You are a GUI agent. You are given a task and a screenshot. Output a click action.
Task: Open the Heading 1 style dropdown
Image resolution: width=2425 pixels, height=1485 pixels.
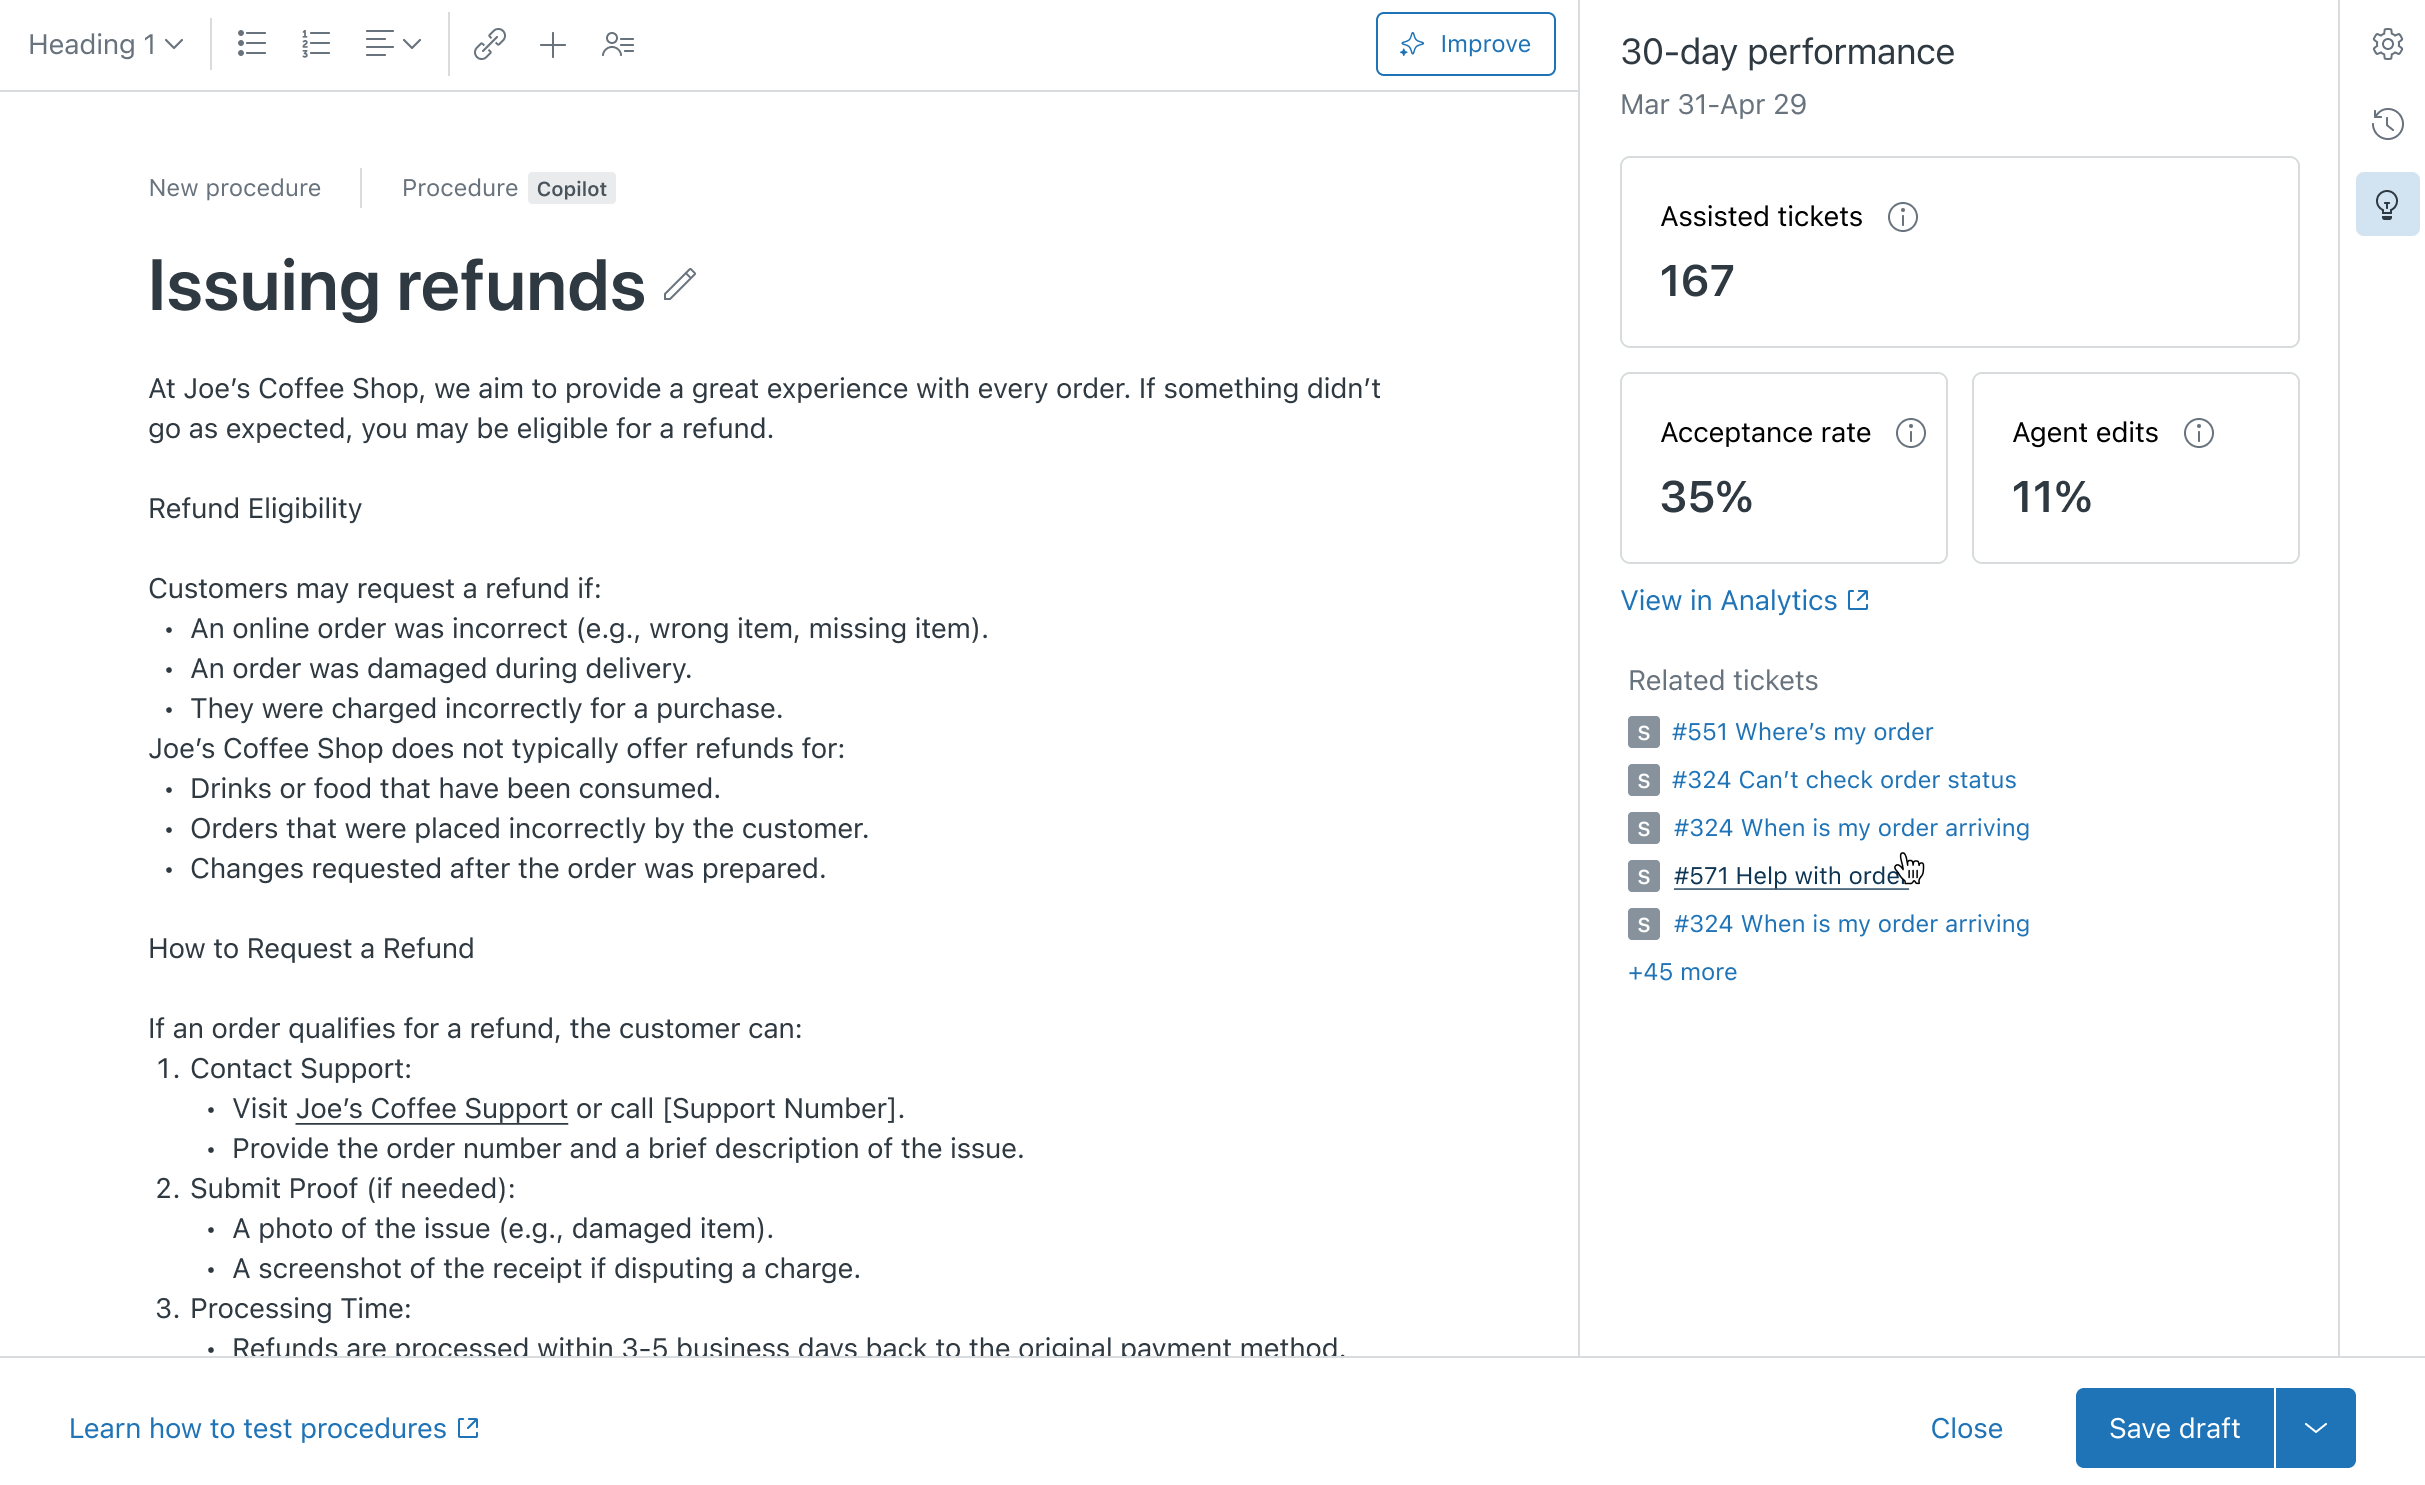coord(105,44)
